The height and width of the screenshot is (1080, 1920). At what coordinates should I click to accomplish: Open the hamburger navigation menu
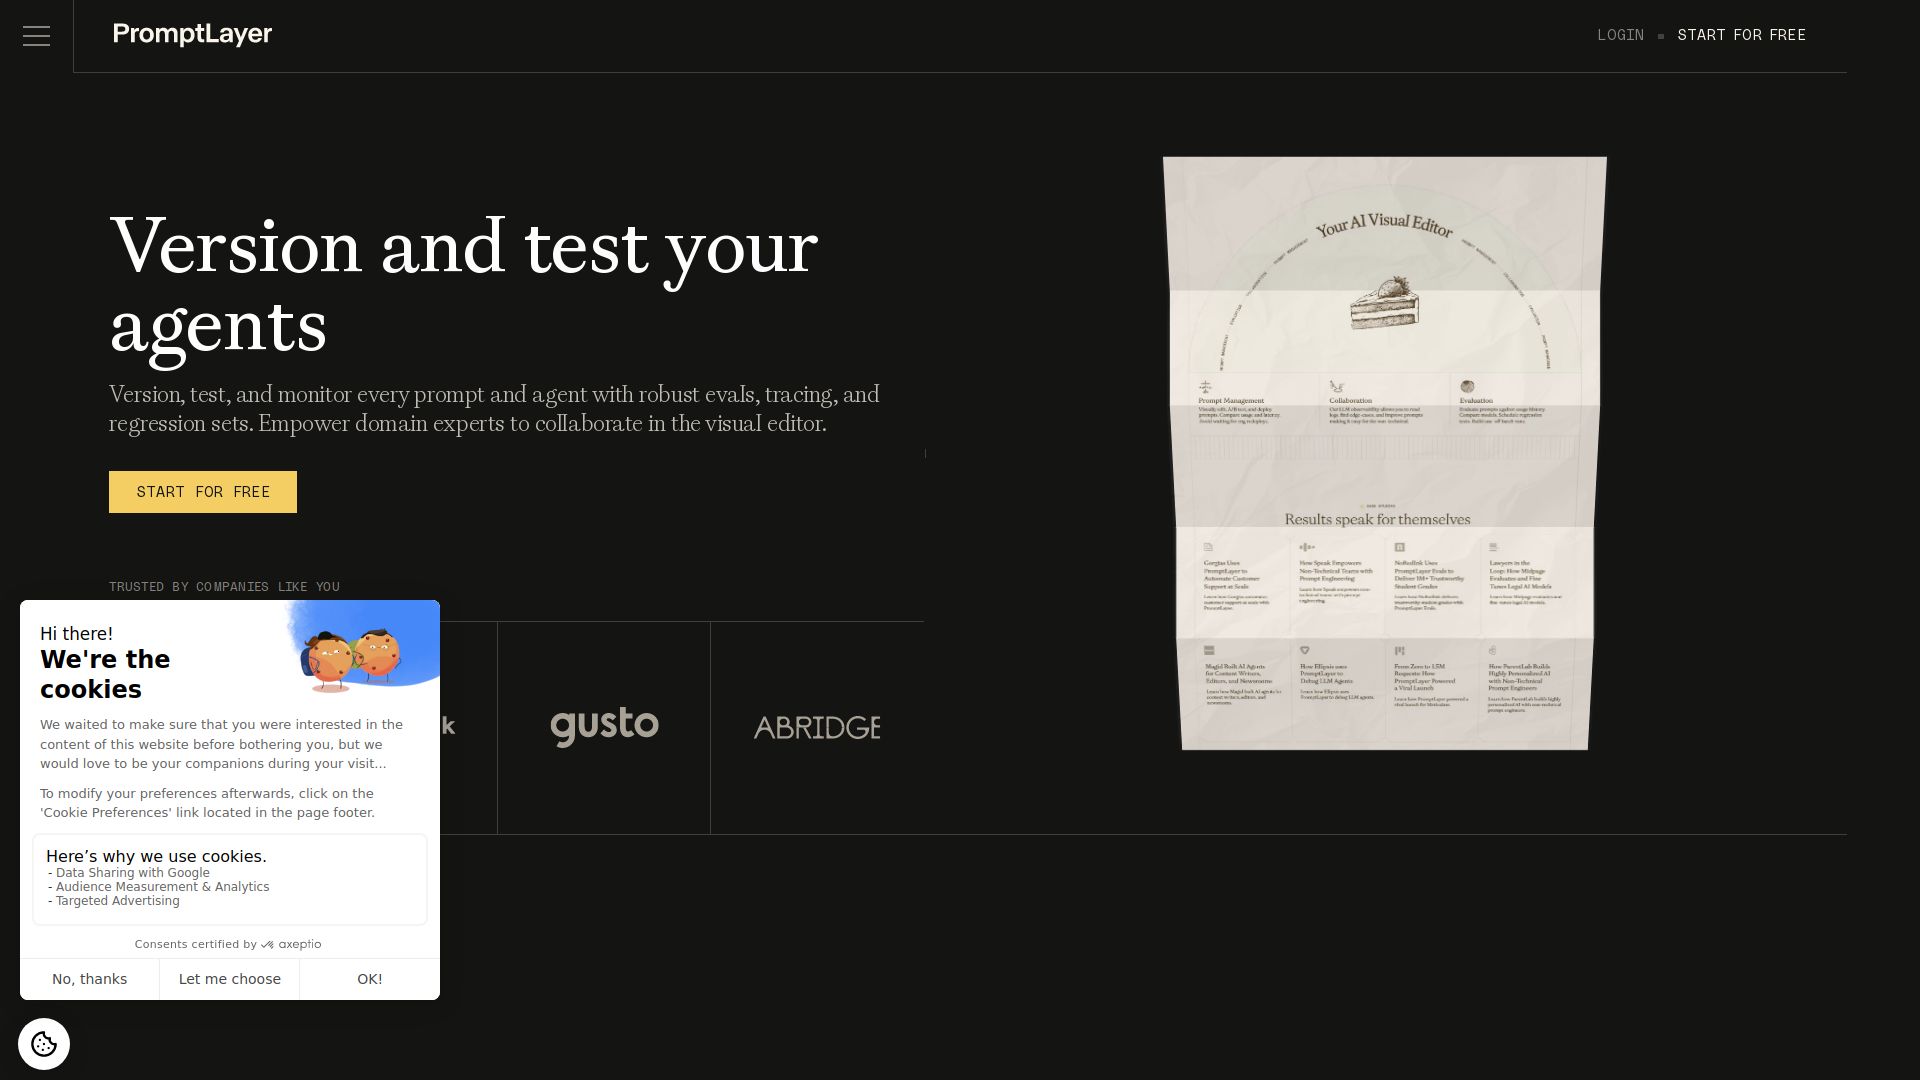pyautogui.click(x=36, y=36)
